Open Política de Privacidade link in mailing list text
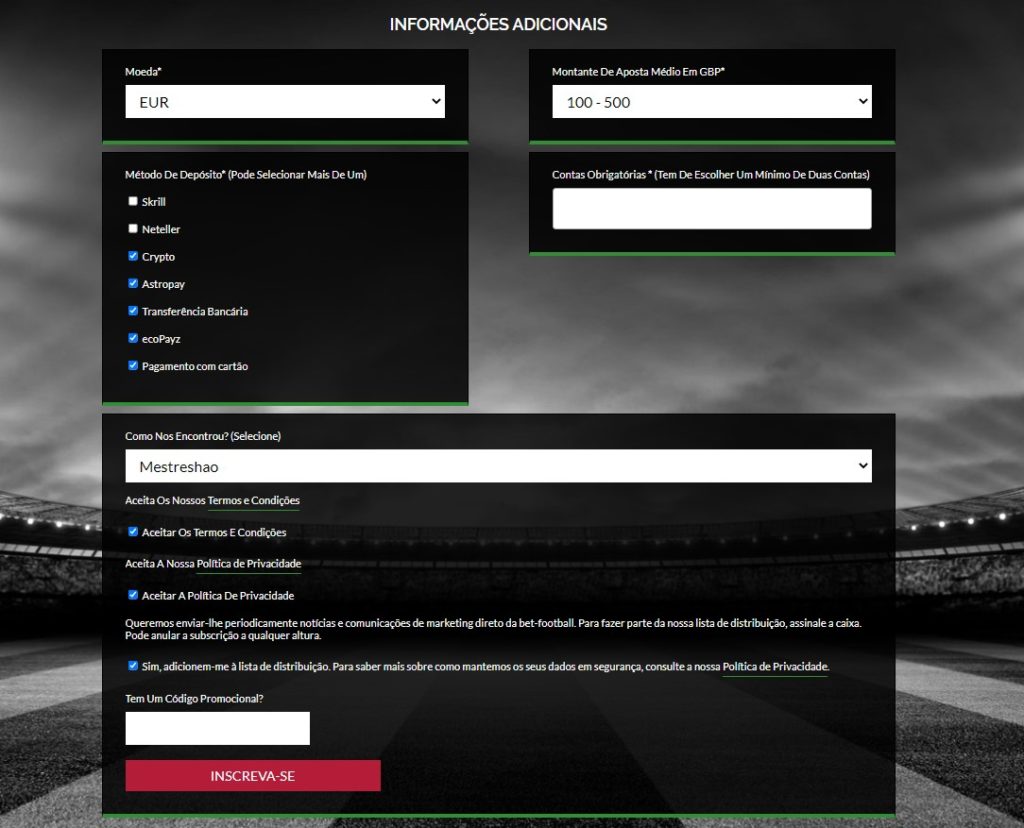1024x828 pixels. coord(775,667)
